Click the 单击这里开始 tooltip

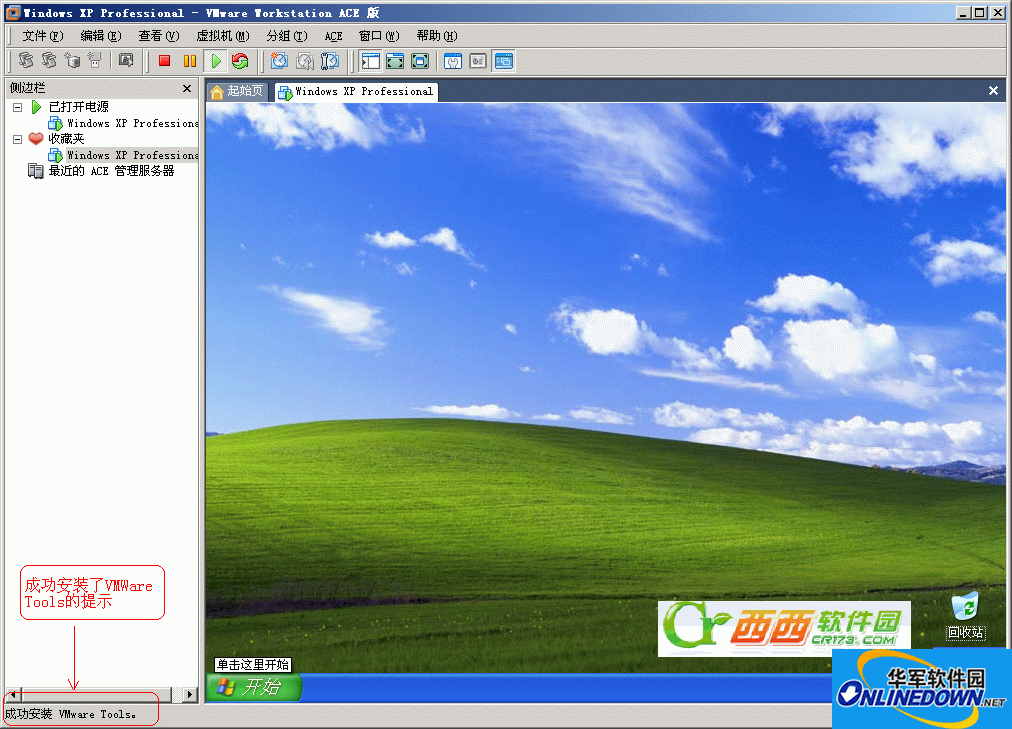pos(253,665)
